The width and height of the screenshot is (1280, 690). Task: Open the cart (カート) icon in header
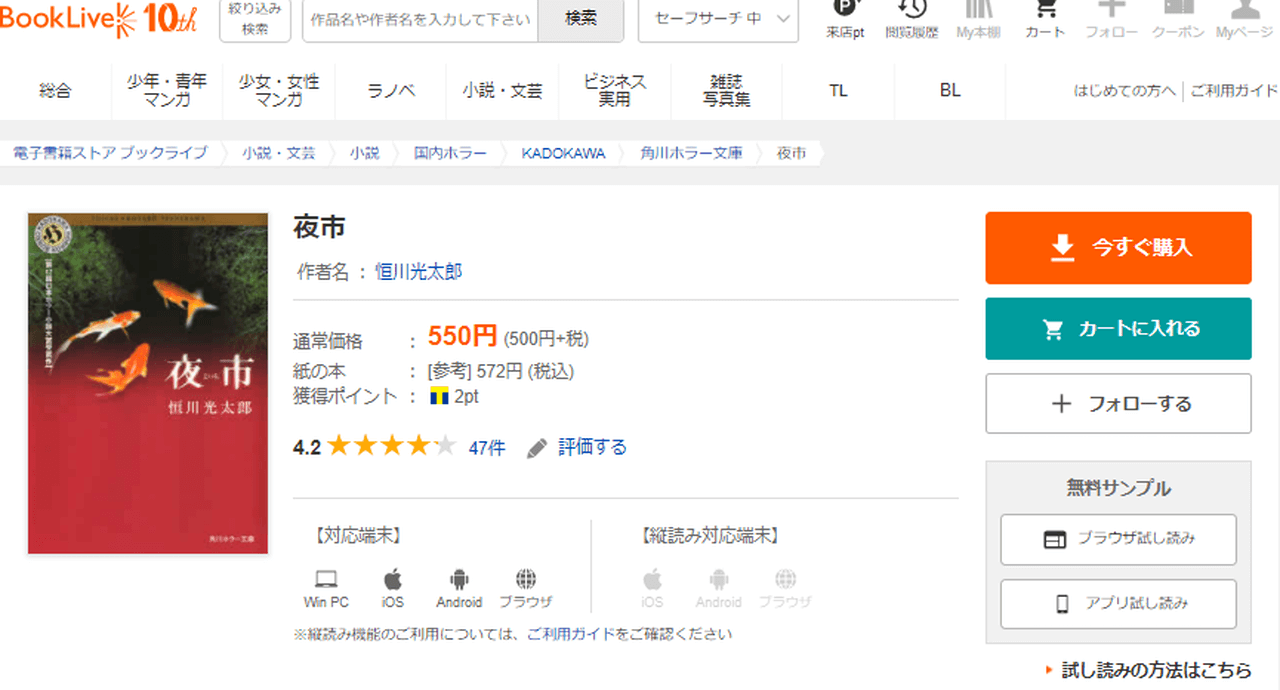tap(1045, 12)
